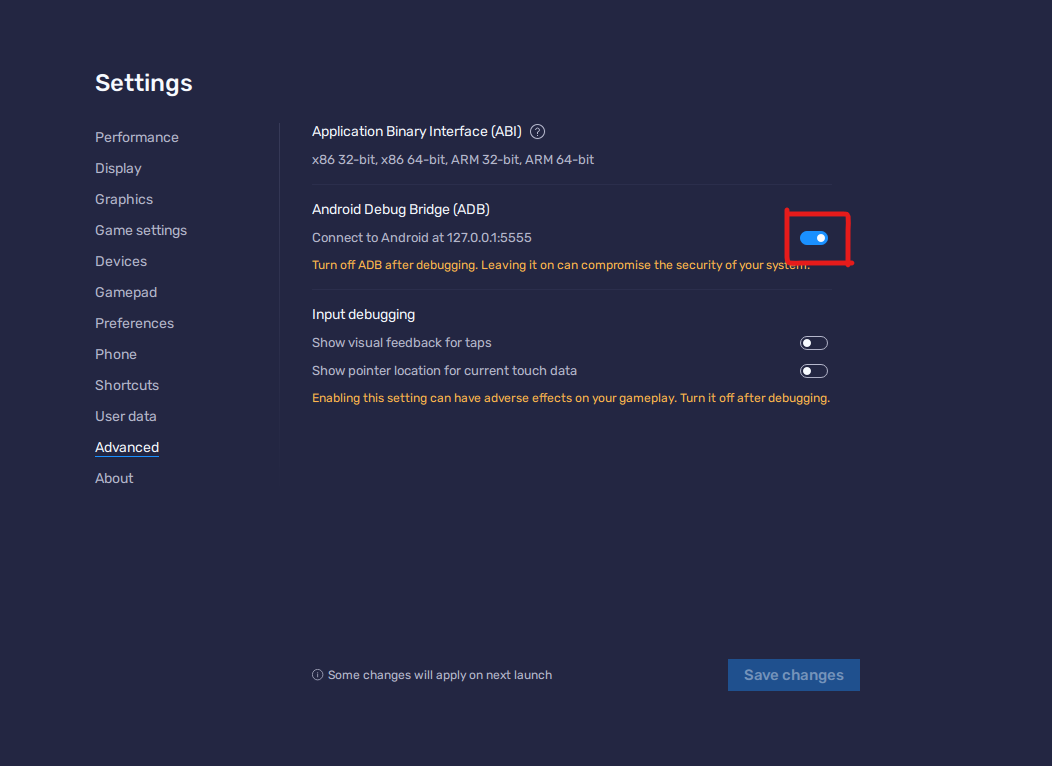Enable Show pointer location toggle

point(814,371)
